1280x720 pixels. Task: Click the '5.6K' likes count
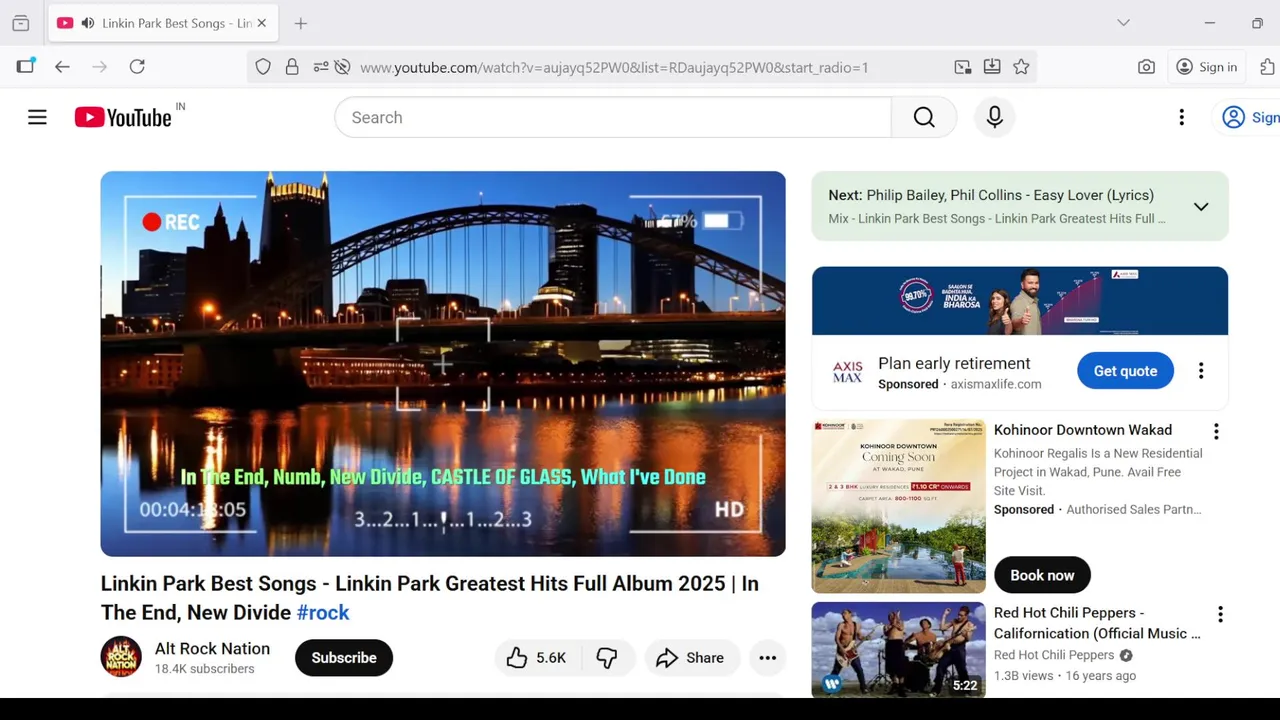551,658
